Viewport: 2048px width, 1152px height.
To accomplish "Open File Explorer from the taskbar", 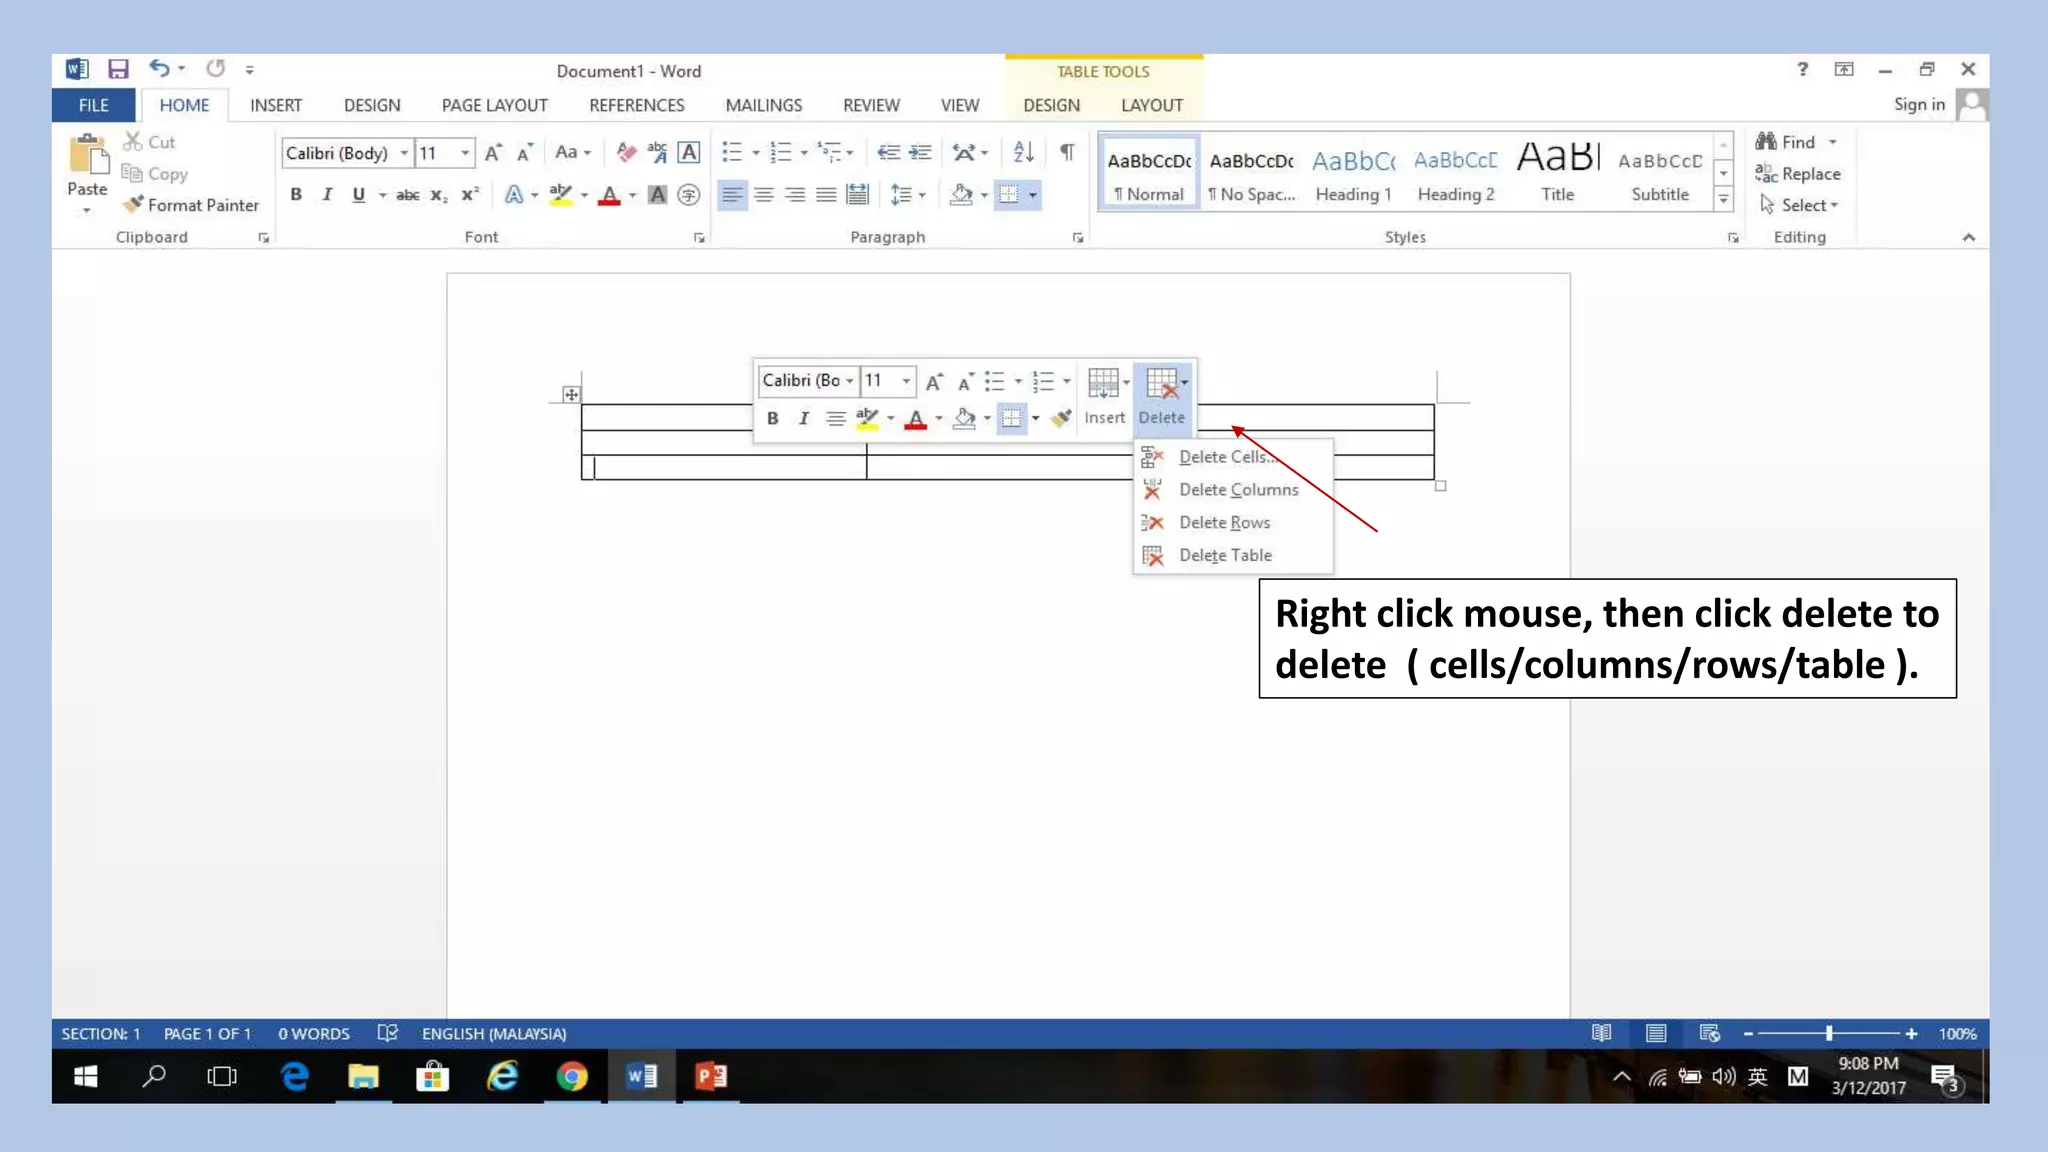I will click(x=363, y=1076).
